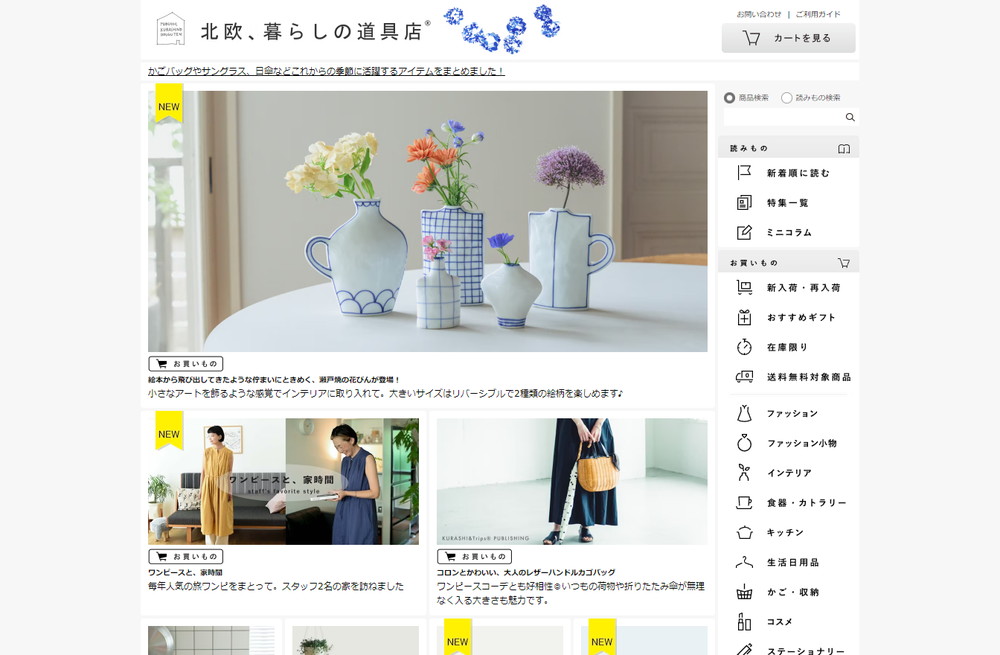Open ファッション小物 category

(802, 443)
